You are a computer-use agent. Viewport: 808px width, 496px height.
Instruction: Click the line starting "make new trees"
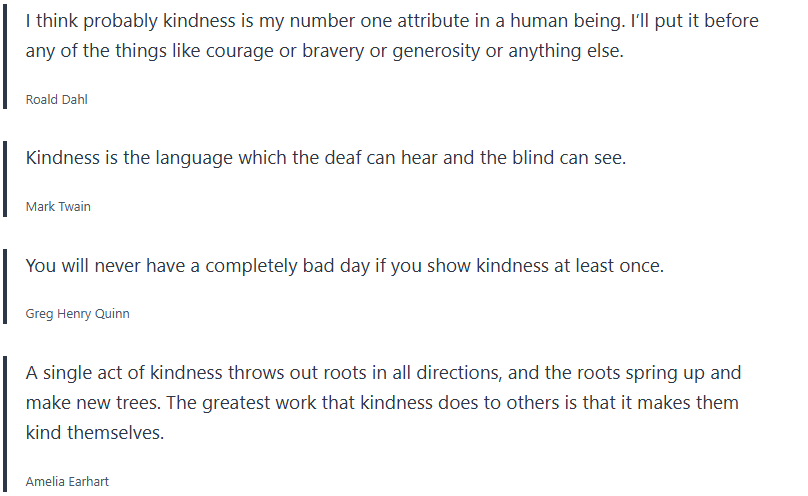[382, 404]
